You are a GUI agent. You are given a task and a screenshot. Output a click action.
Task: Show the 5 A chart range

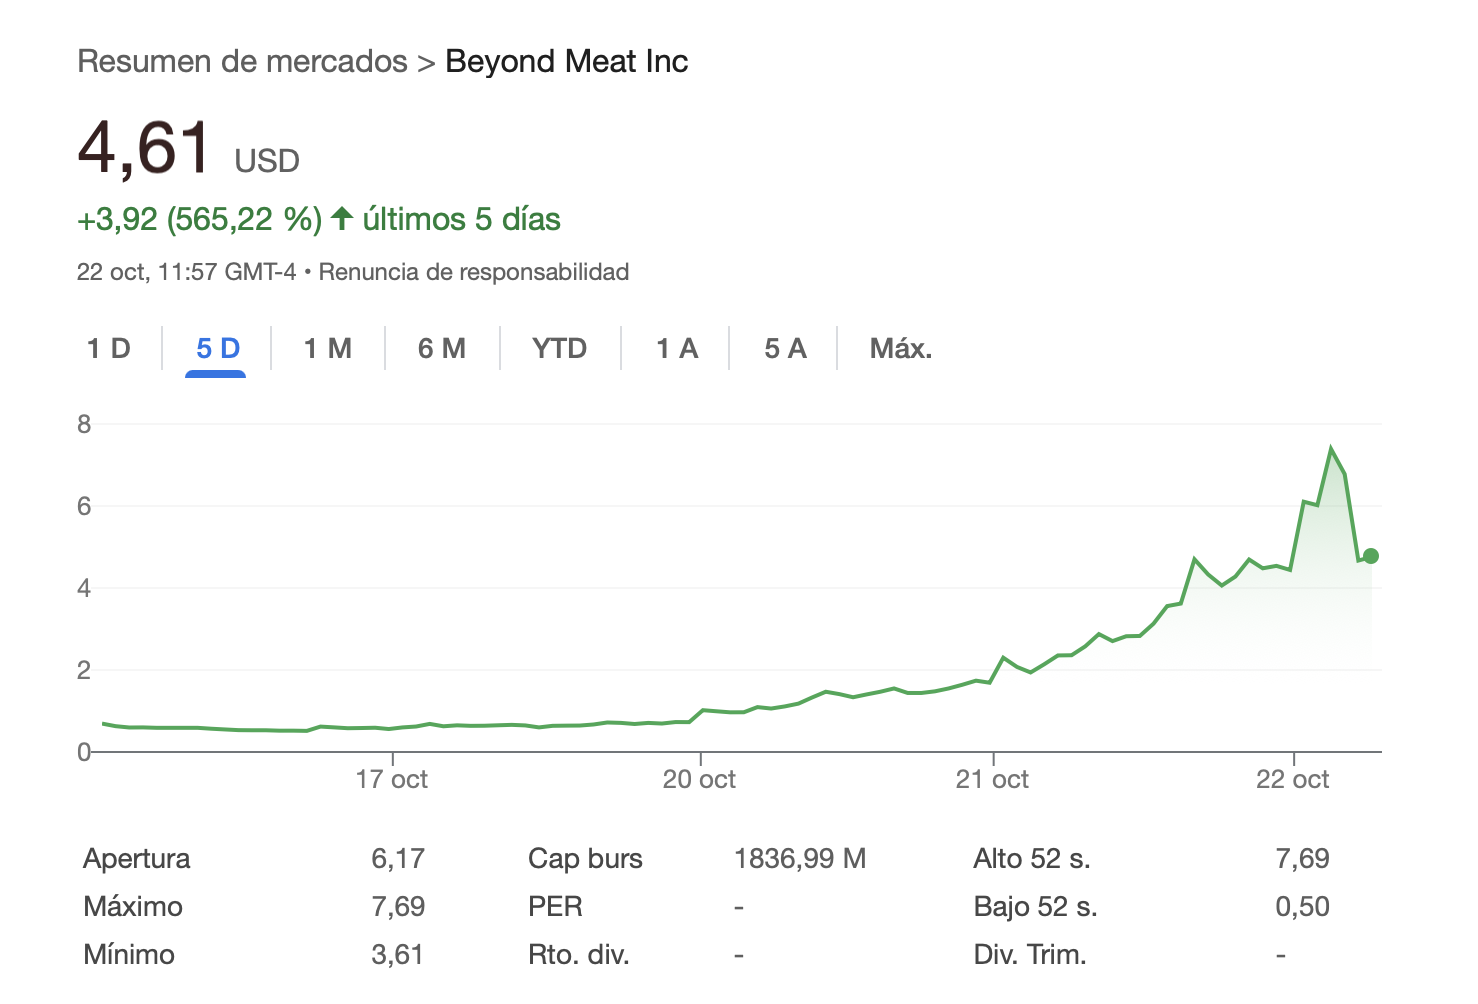785,349
